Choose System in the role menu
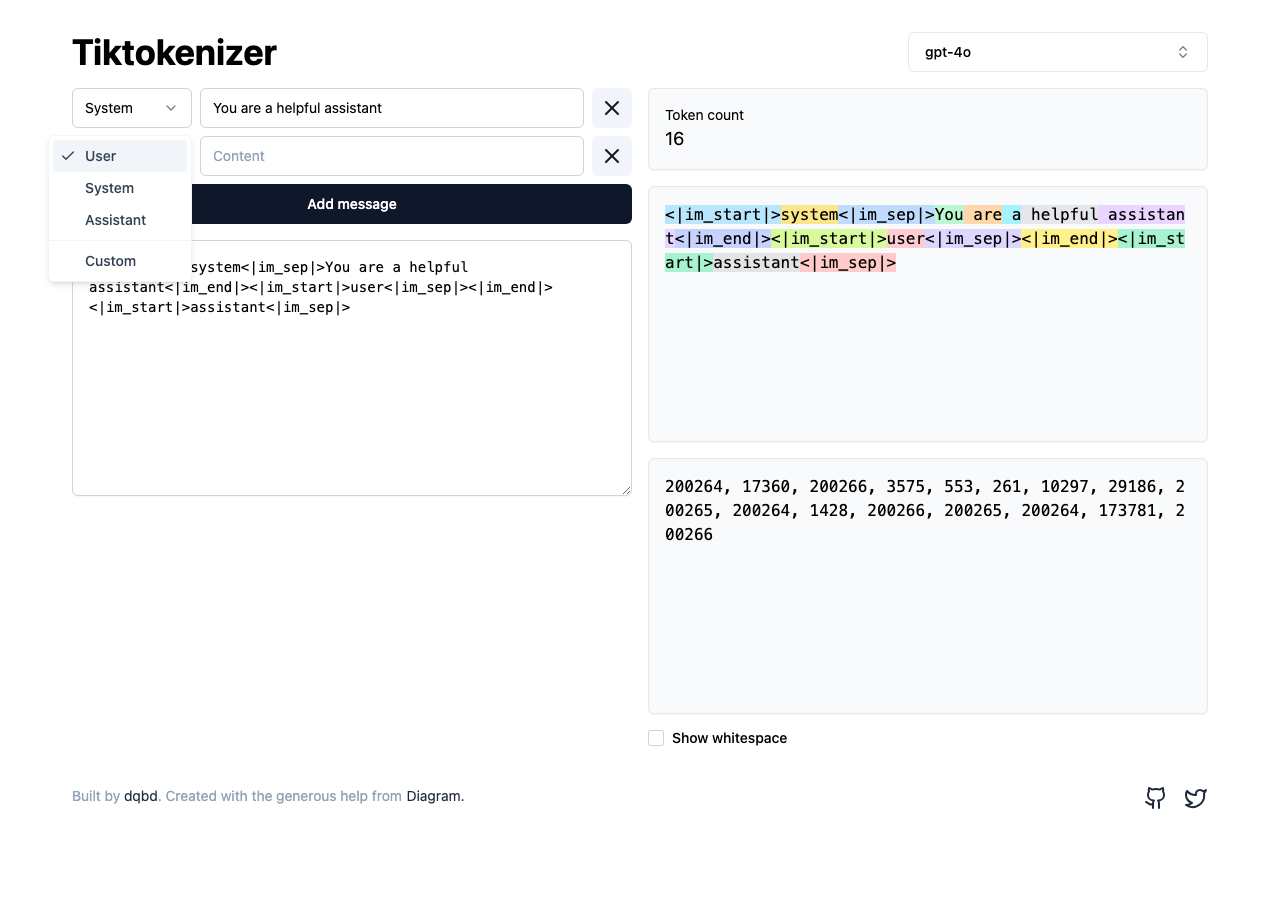1280x900 pixels. click(120, 188)
